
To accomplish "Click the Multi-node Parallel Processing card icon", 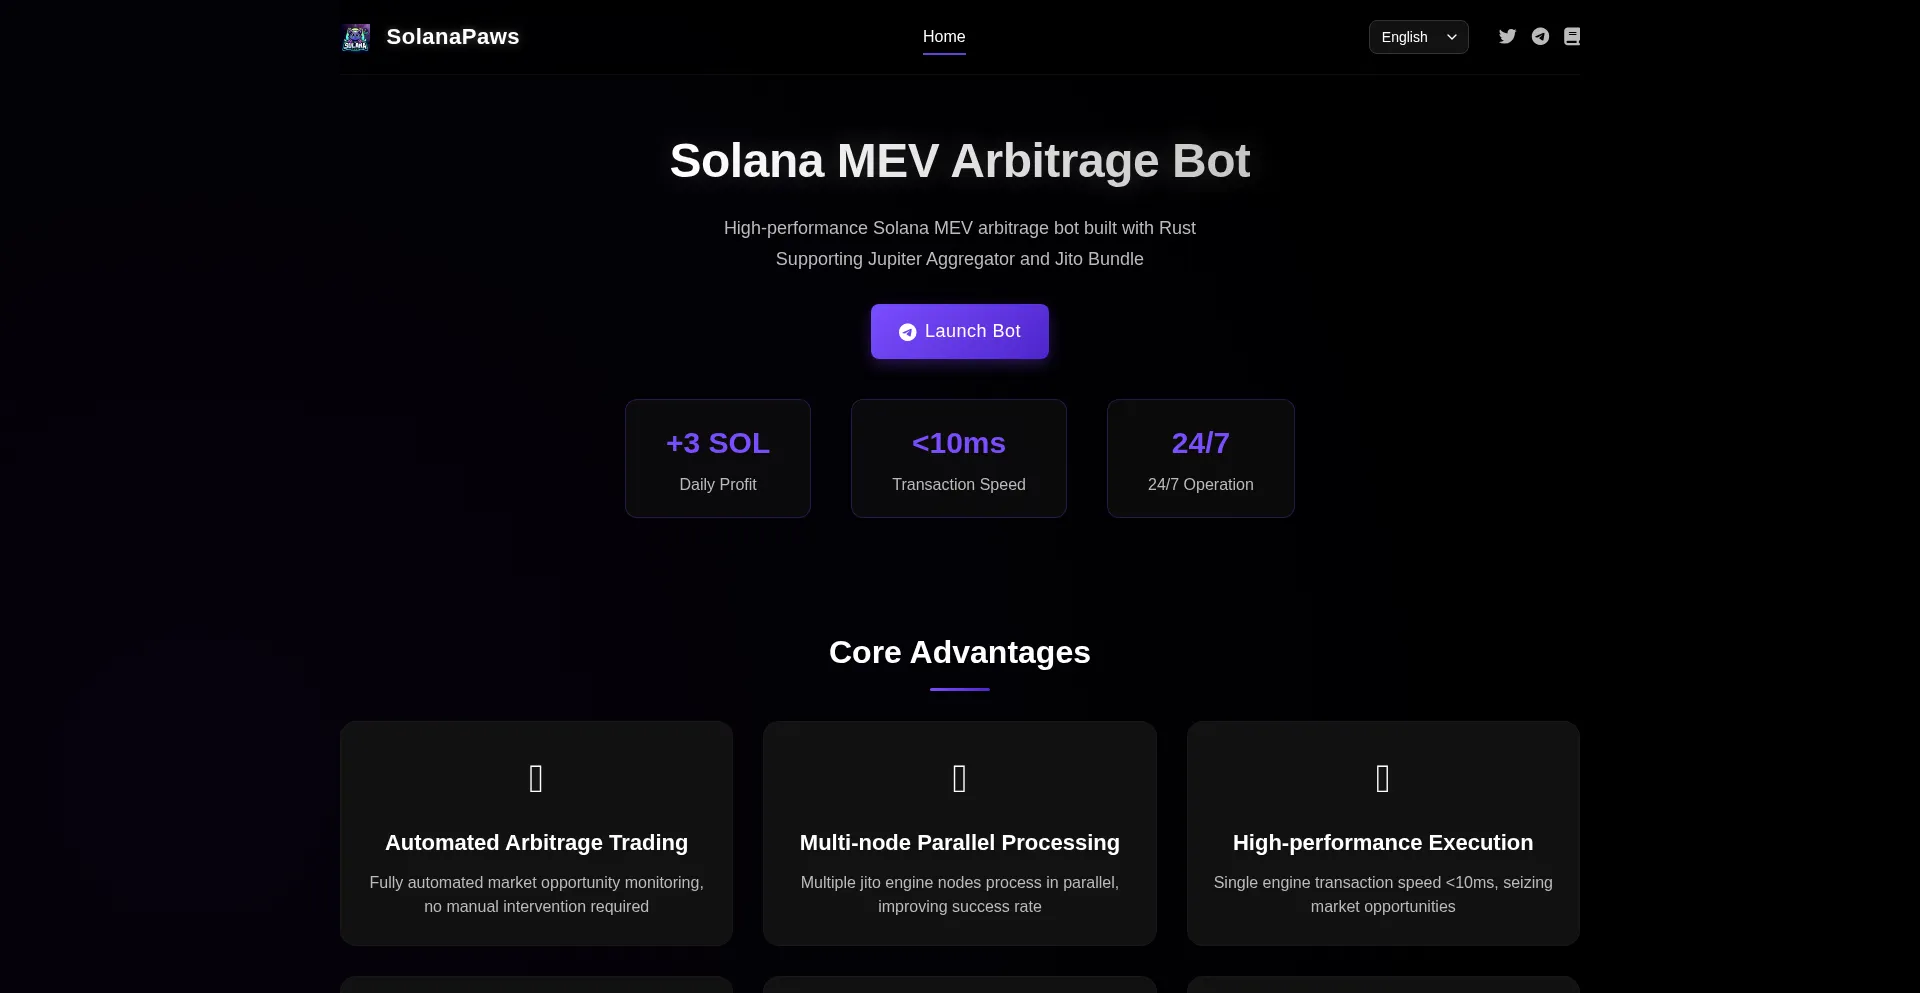I will [959, 778].
